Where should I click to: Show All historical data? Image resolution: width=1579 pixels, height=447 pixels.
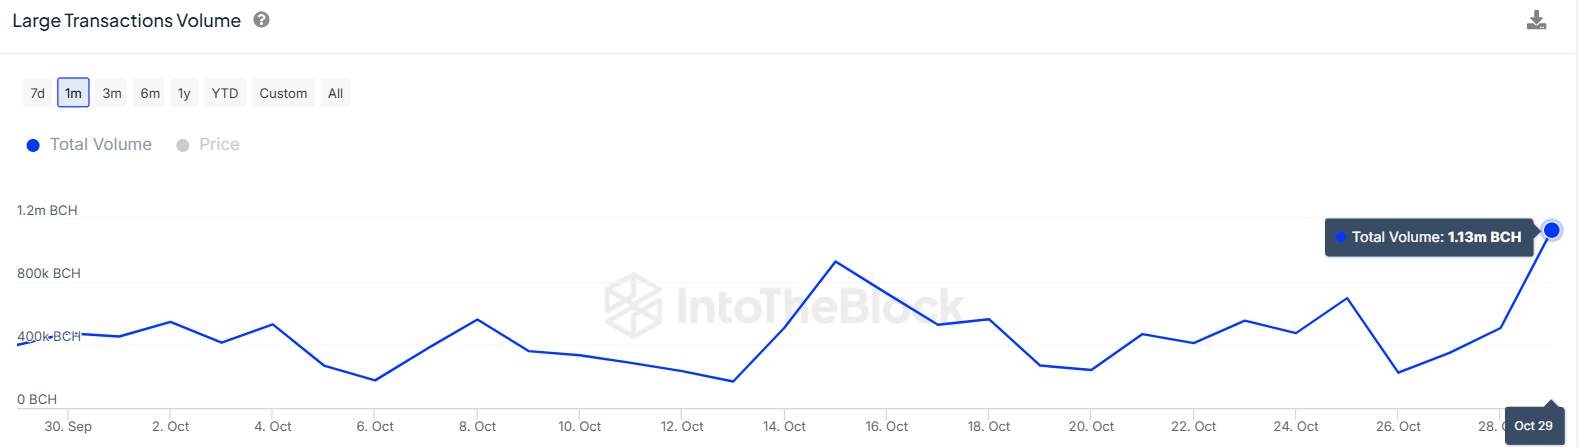coord(335,93)
